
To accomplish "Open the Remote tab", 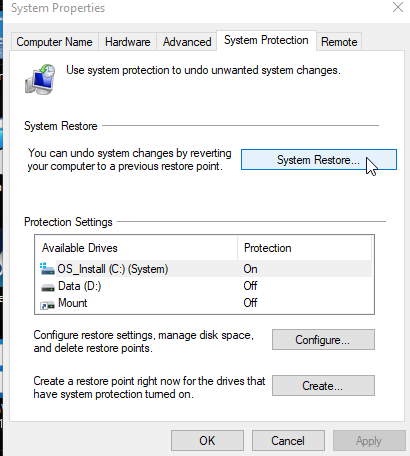I will [x=339, y=42].
